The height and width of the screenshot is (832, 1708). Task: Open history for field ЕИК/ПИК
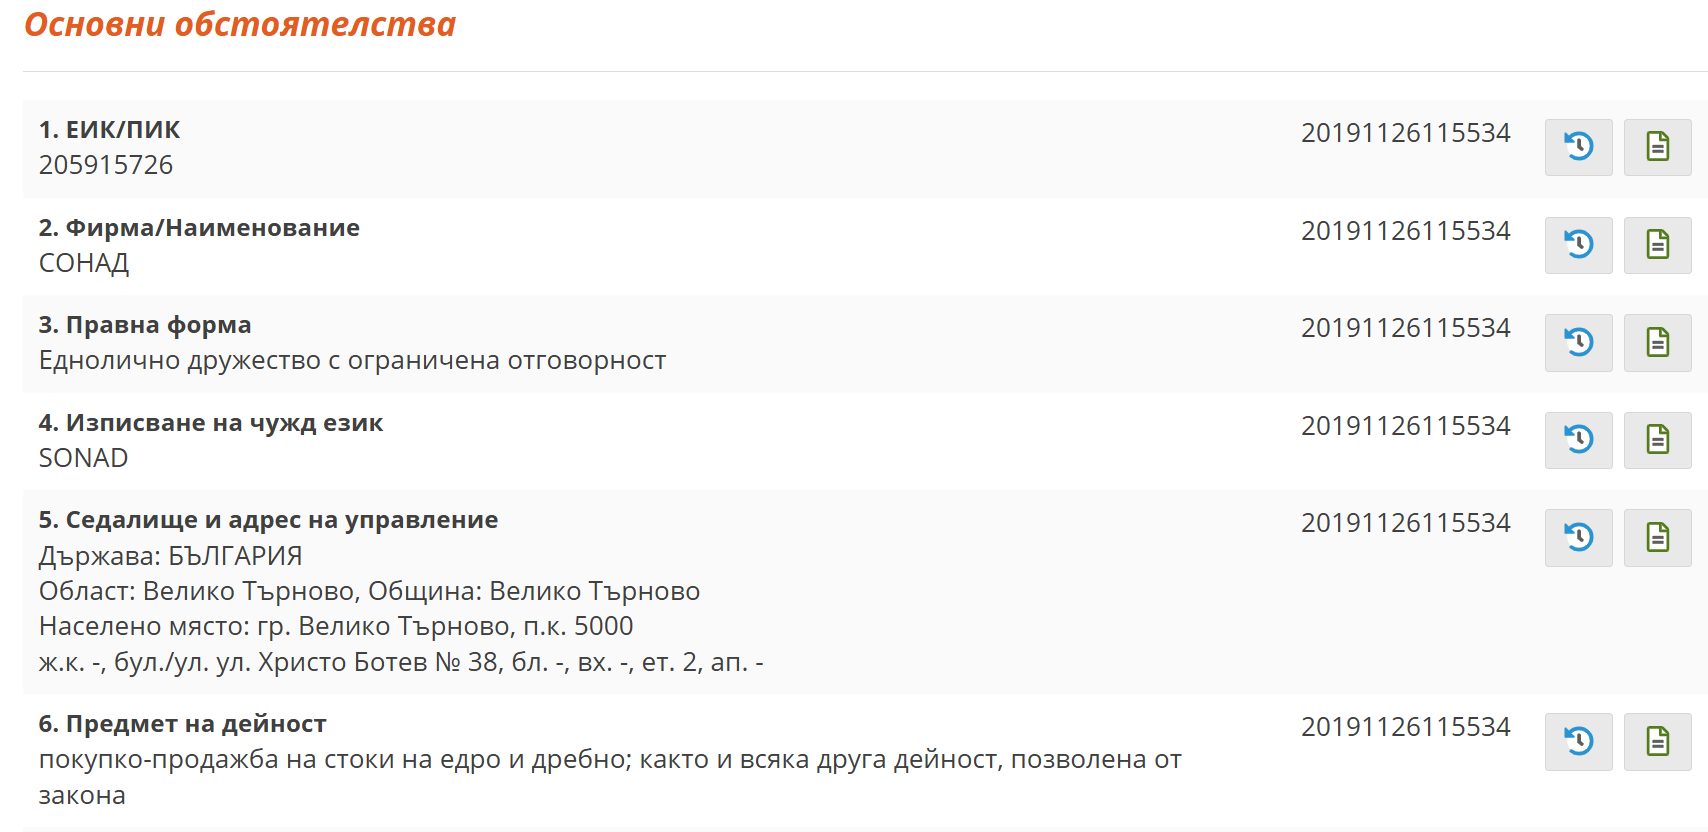click(1578, 146)
